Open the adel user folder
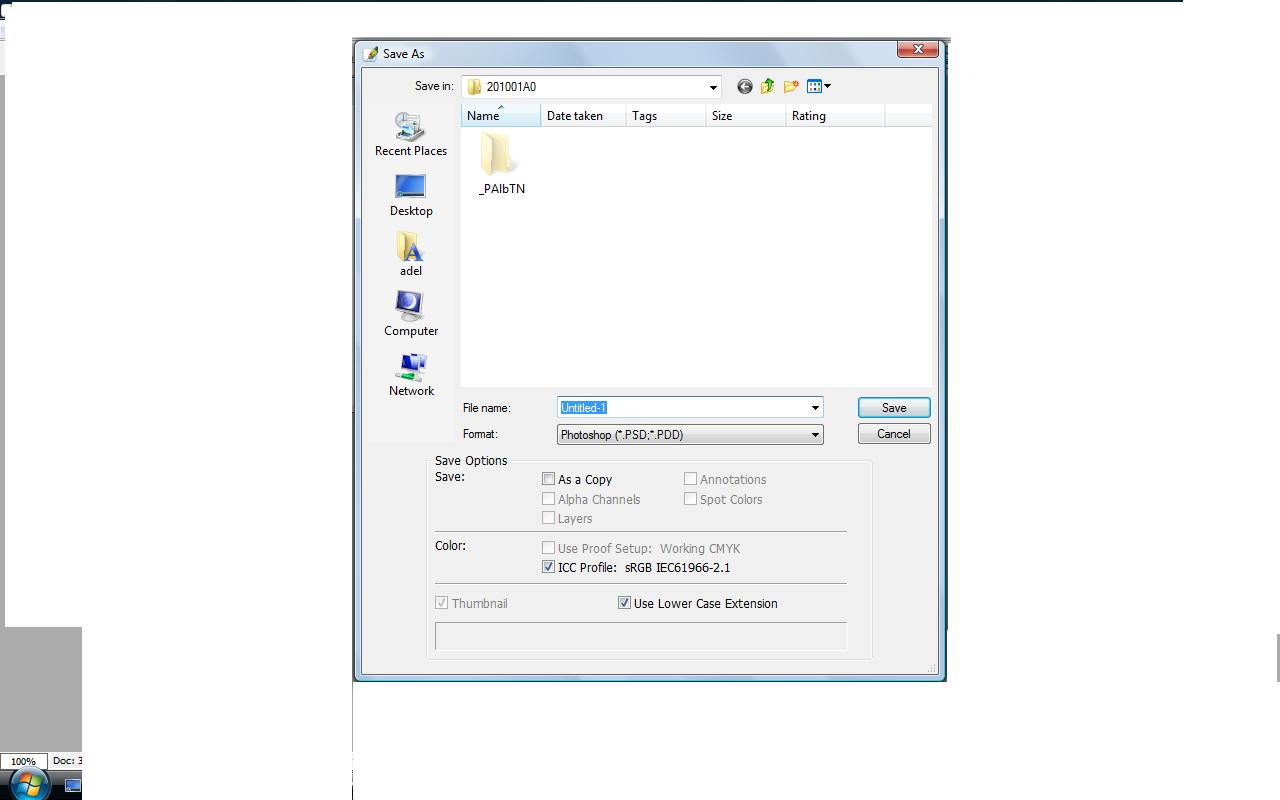The image size is (1280, 800). [410, 254]
